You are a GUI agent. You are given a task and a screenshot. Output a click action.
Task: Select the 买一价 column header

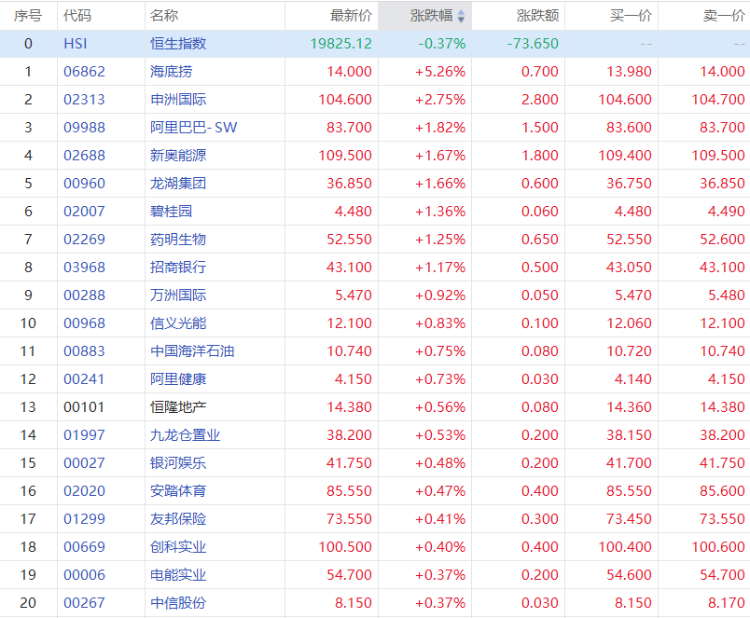pyautogui.click(x=631, y=16)
